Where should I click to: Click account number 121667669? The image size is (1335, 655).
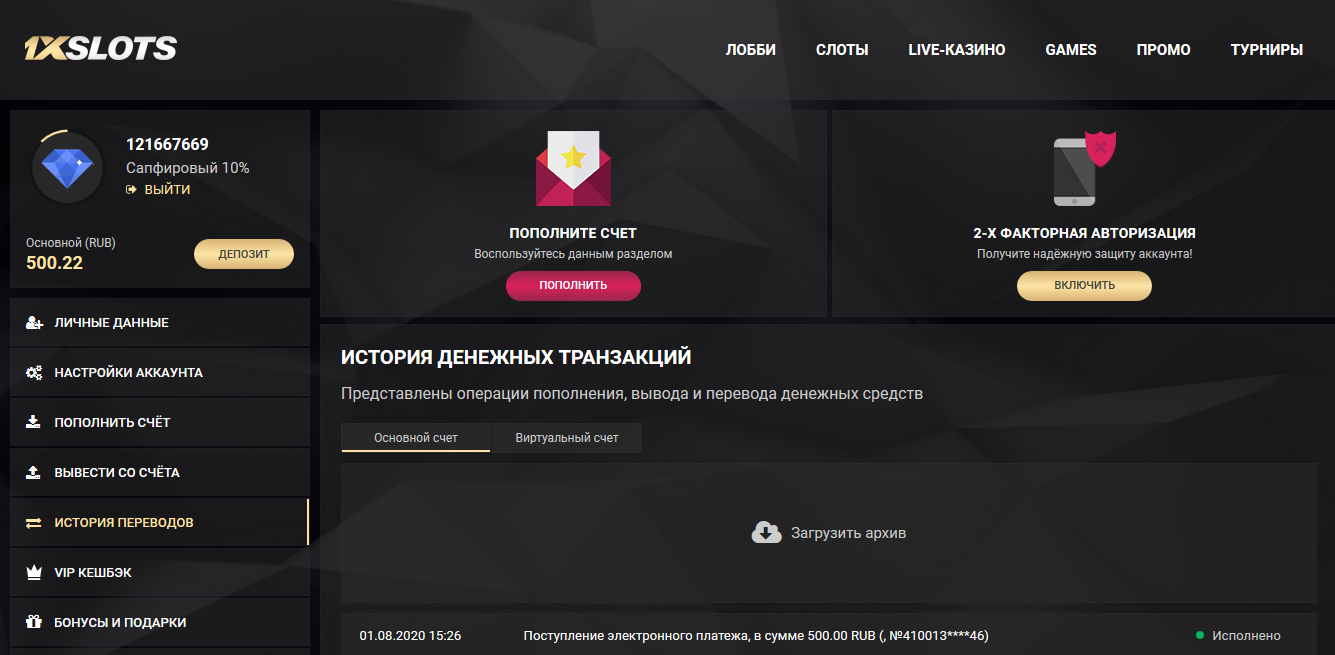[x=167, y=144]
